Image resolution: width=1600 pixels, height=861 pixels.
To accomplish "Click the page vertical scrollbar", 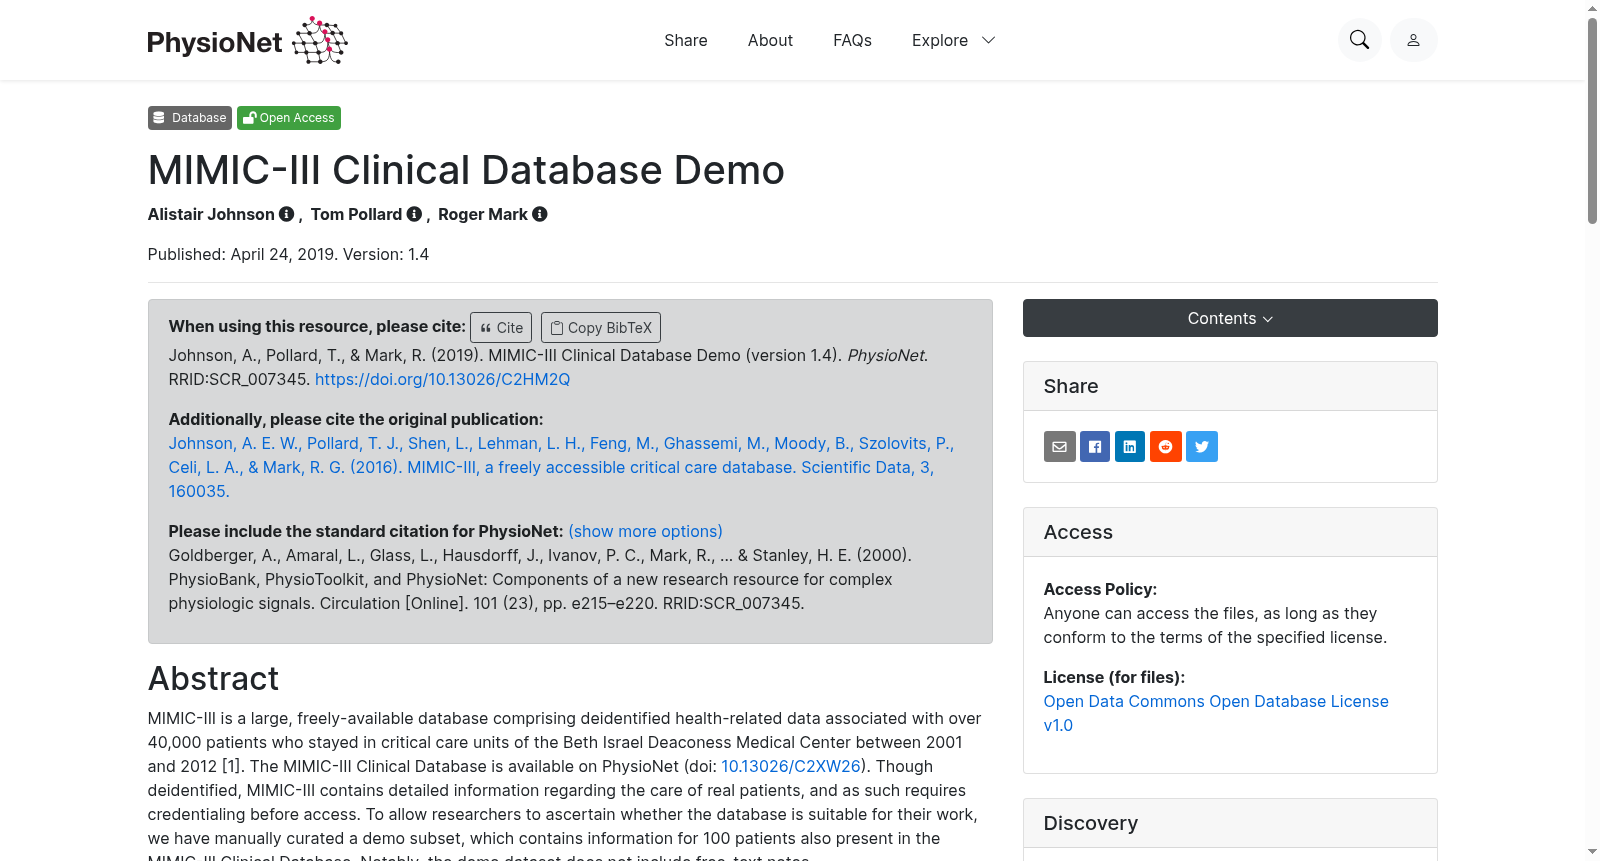I will coord(1592,120).
